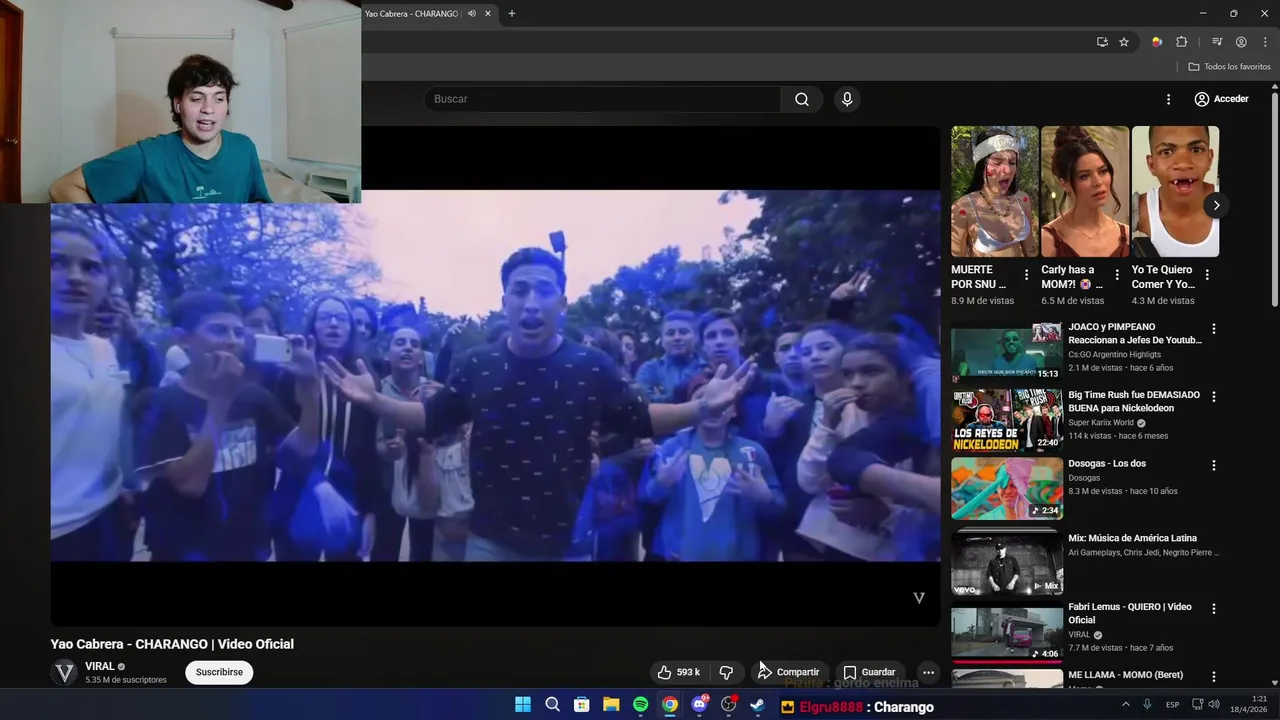Open Yo Te Quiero Comer short thumbnail
The width and height of the screenshot is (1280, 720).
pyautogui.click(x=1175, y=192)
